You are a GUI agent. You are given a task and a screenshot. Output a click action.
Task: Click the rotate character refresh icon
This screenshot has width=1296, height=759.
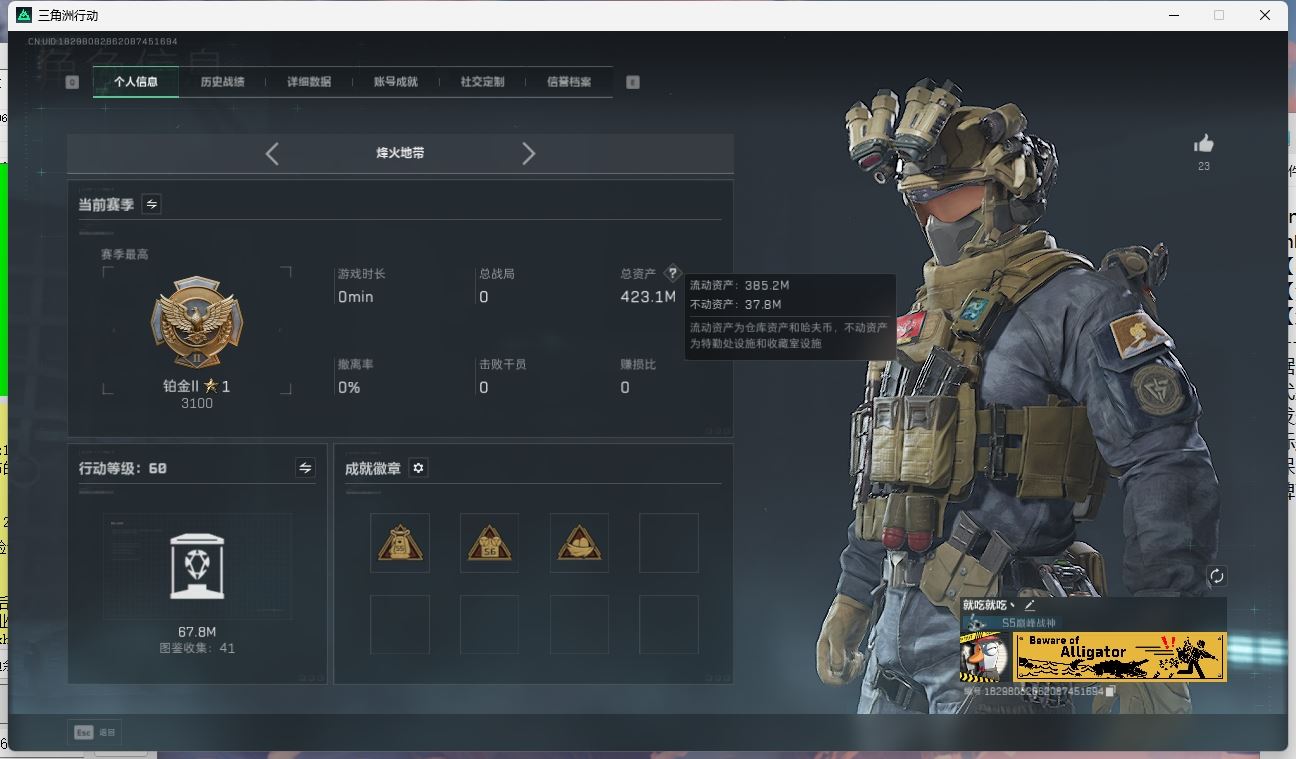point(1216,576)
